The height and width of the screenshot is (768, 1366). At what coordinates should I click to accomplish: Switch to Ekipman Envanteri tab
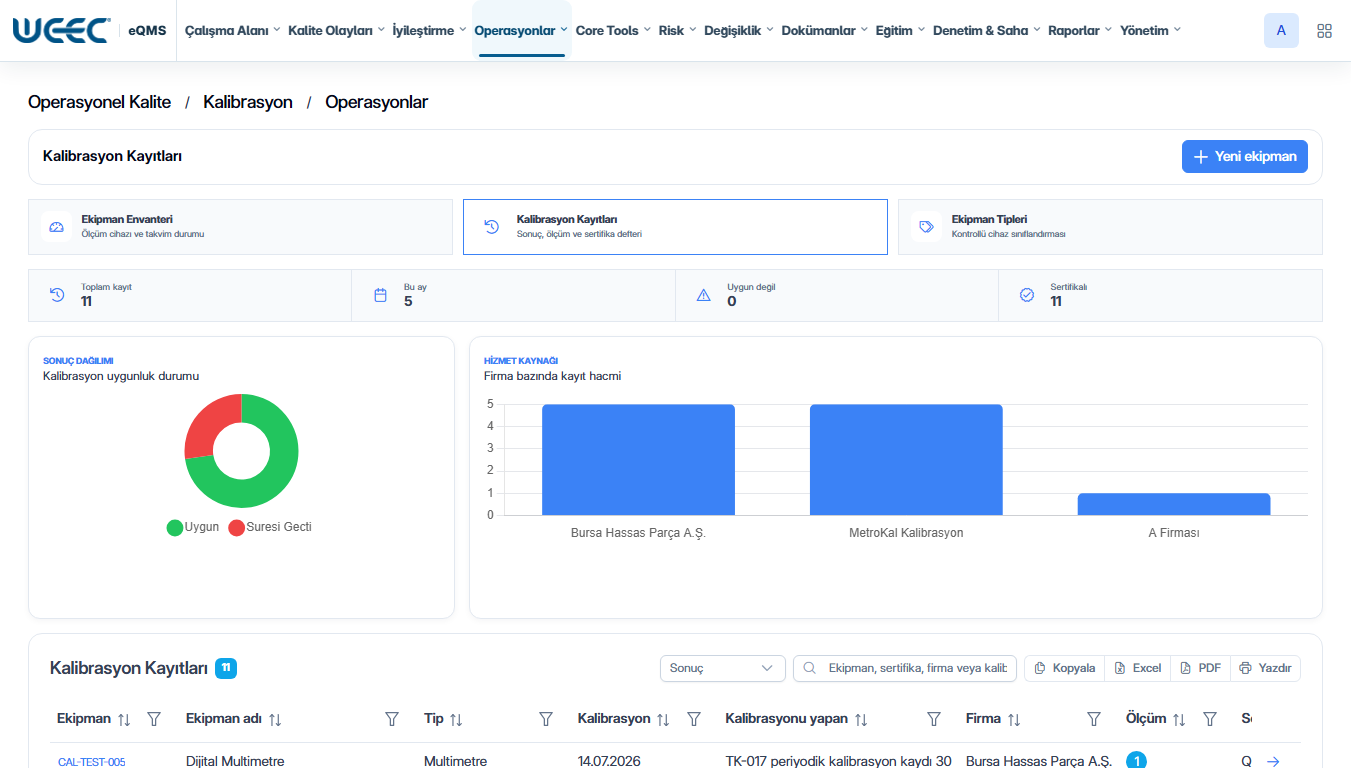(241, 227)
